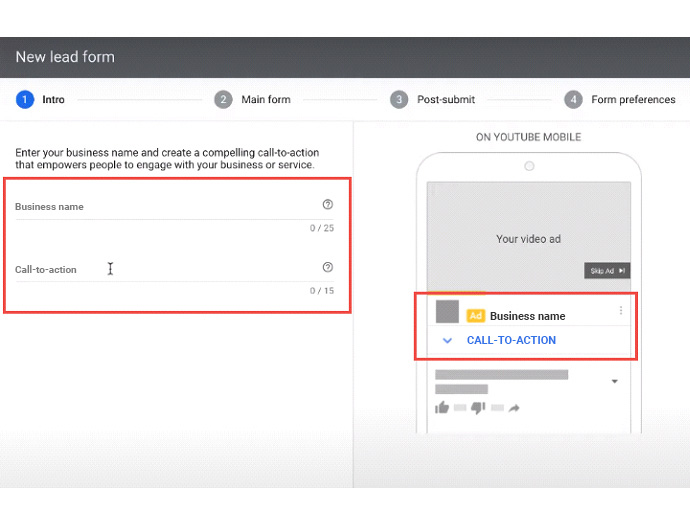Click thumbs up icon in preview
690x526 pixels.
442,408
